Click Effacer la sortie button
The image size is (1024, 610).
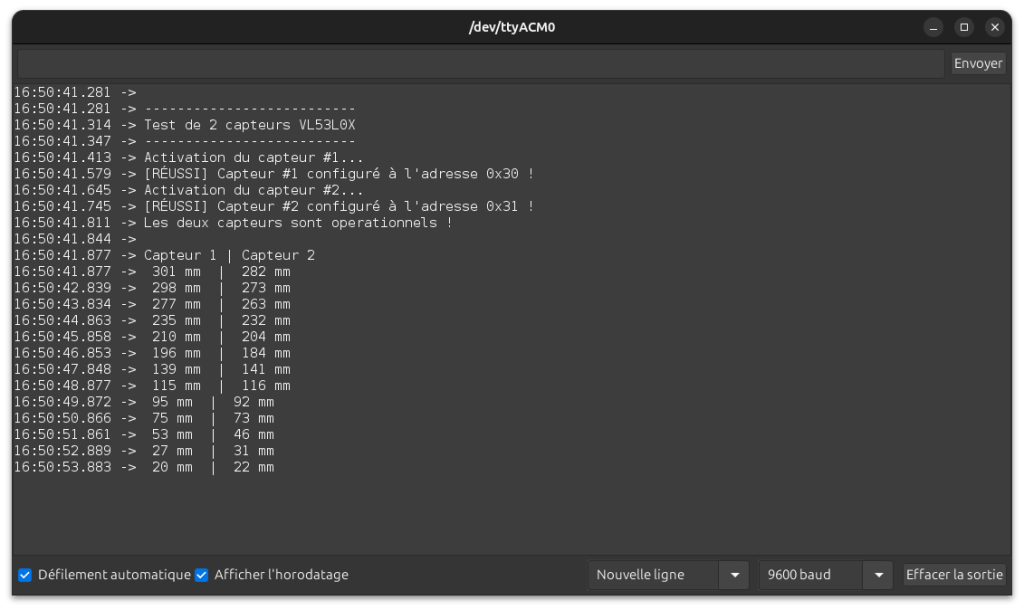(954, 575)
